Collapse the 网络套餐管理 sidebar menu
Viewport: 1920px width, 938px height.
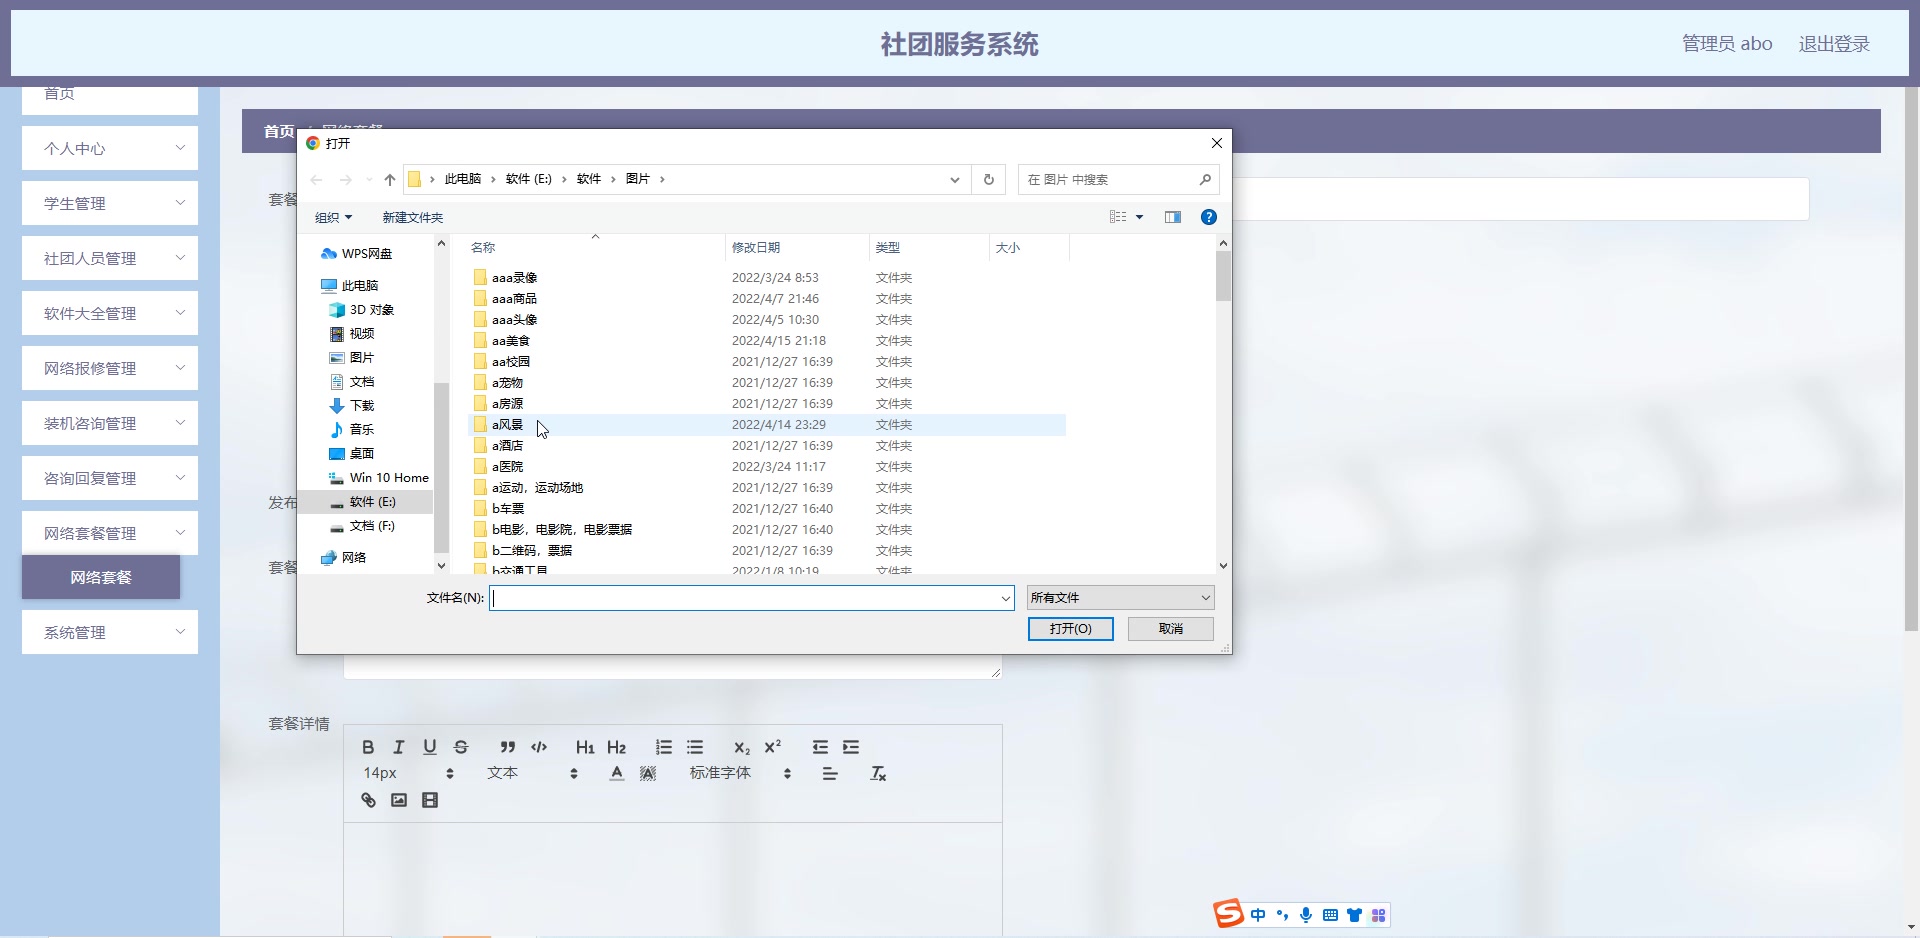110,533
